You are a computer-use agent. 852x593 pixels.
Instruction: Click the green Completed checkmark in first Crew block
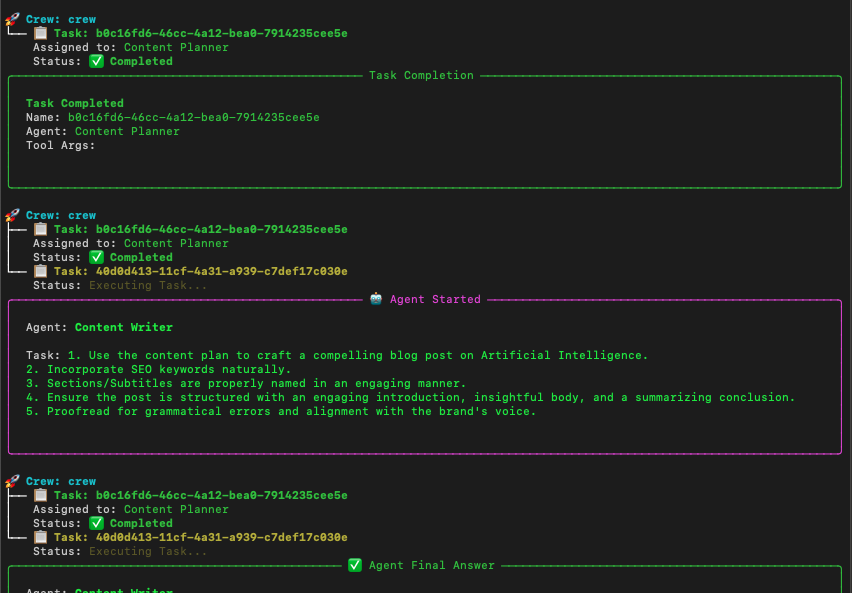click(x=97, y=61)
